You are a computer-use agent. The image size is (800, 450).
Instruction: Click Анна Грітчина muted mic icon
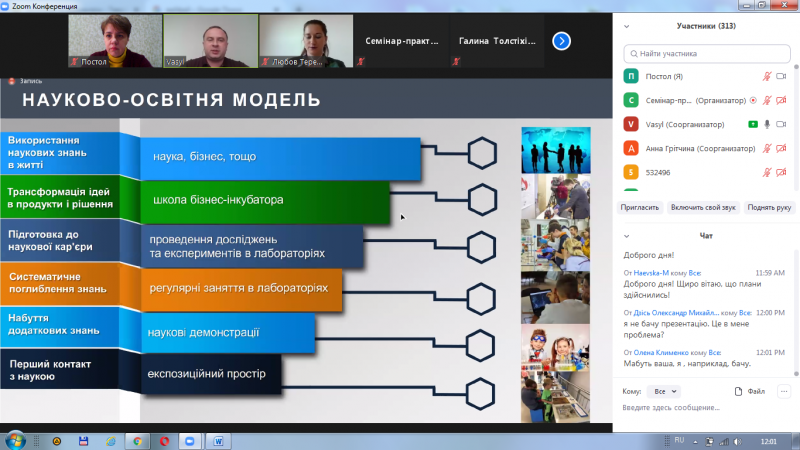[x=767, y=148]
